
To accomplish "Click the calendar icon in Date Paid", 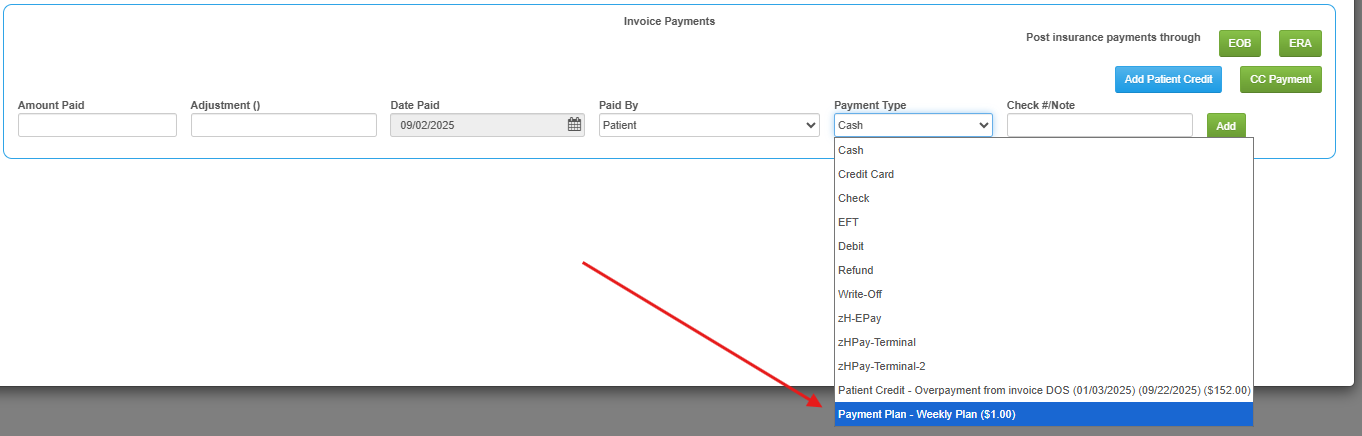I will (x=574, y=125).
